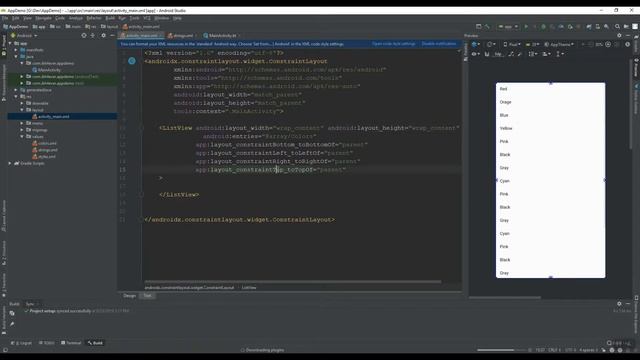Toggle the autoconnect magnet icon in Preview
Image resolution: width=640 pixels, height=360 pixels.
click(x=487, y=53)
